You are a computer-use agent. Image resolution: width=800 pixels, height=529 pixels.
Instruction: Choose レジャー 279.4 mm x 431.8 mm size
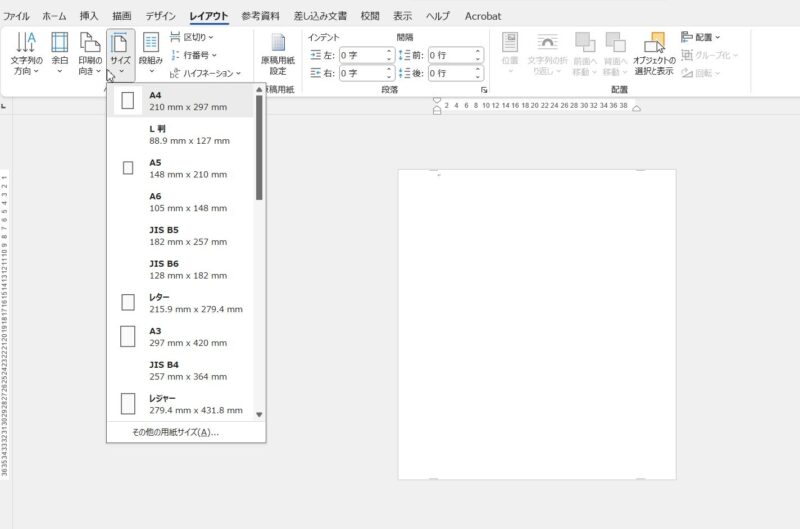(181, 404)
